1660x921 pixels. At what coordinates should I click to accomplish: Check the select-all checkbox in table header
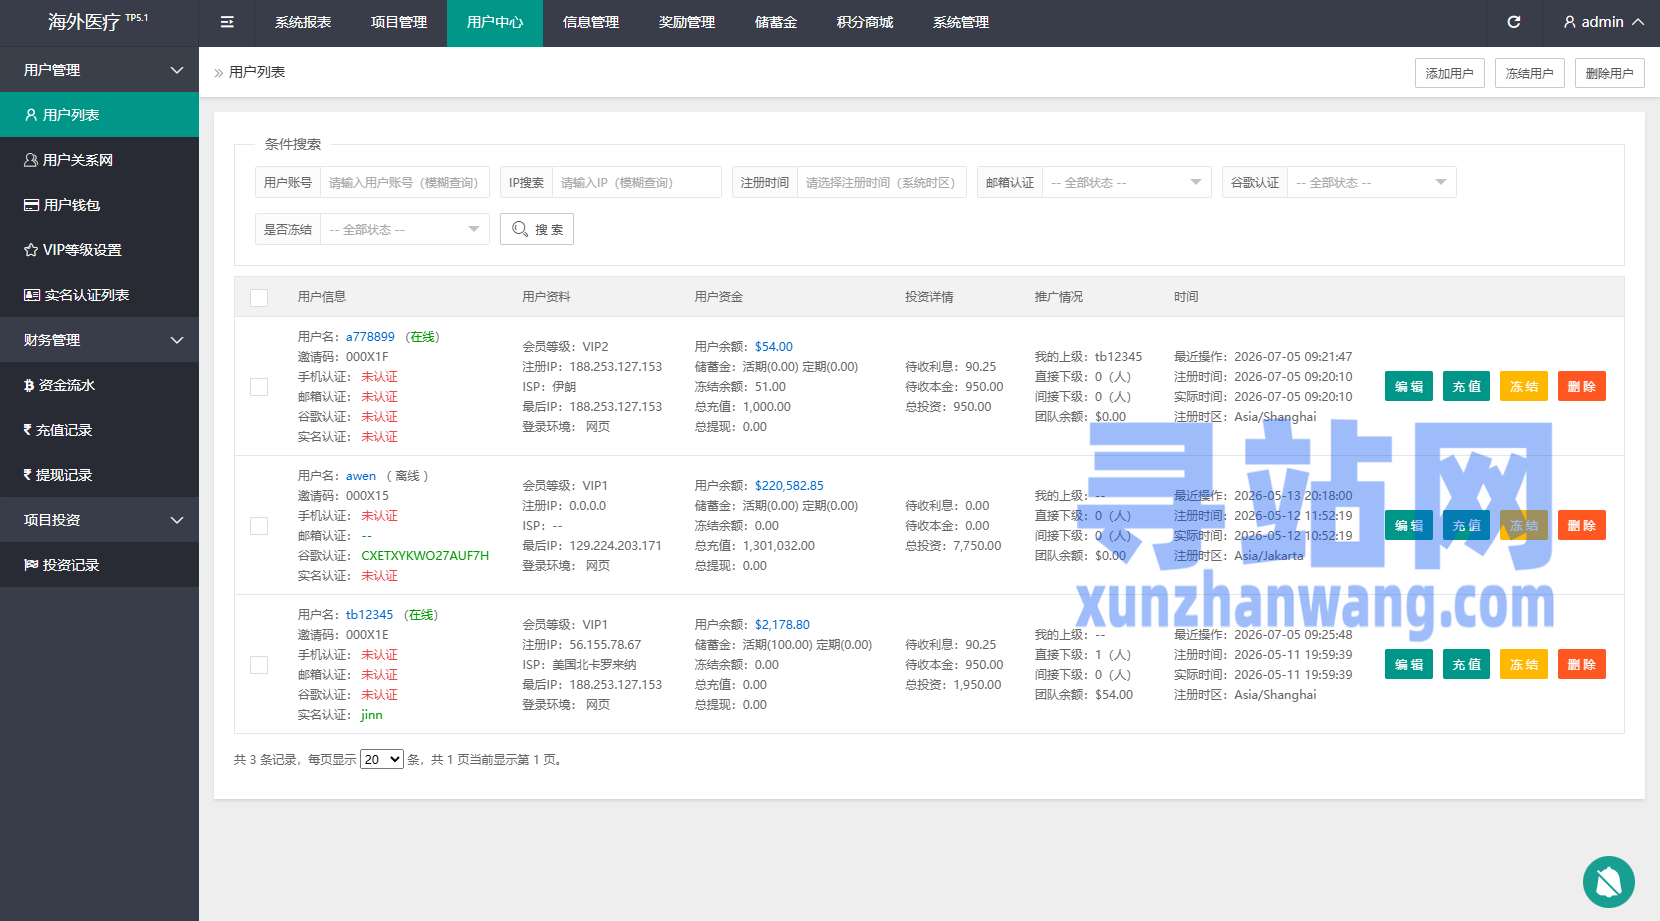(x=259, y=297)
